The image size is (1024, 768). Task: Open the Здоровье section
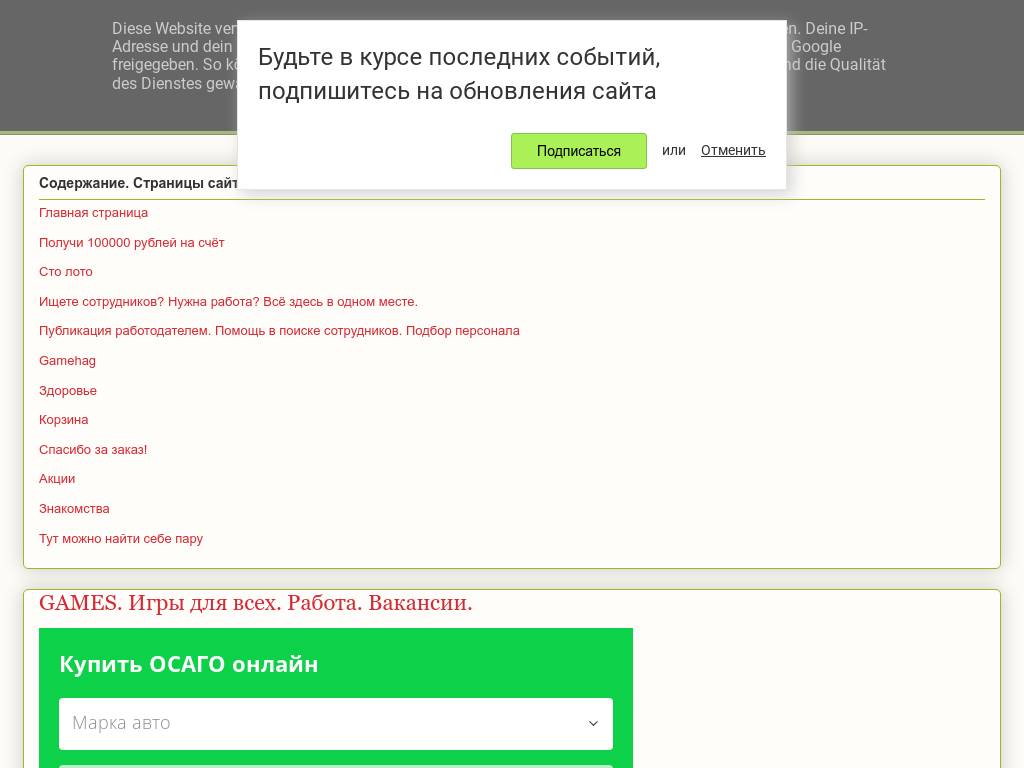(67, 390)
